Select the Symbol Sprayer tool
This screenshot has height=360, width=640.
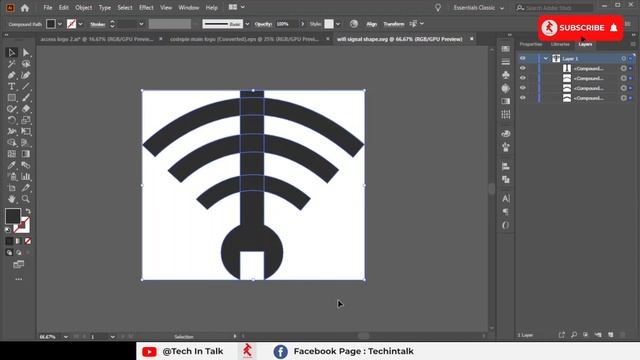[x=11, y=176]
